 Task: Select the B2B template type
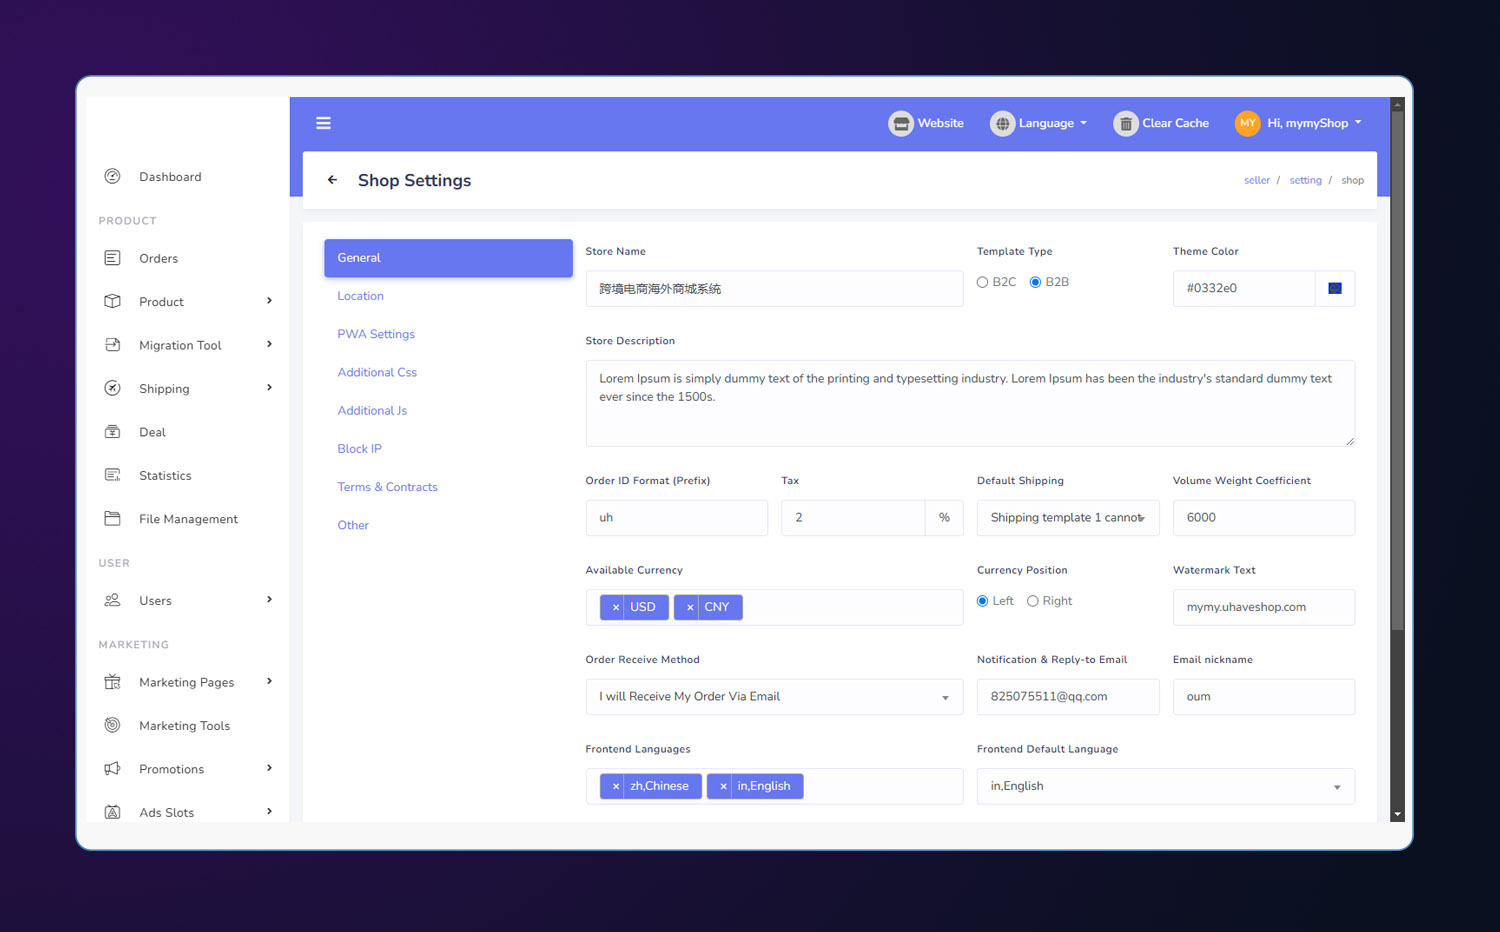click(x=1035, y=282)
